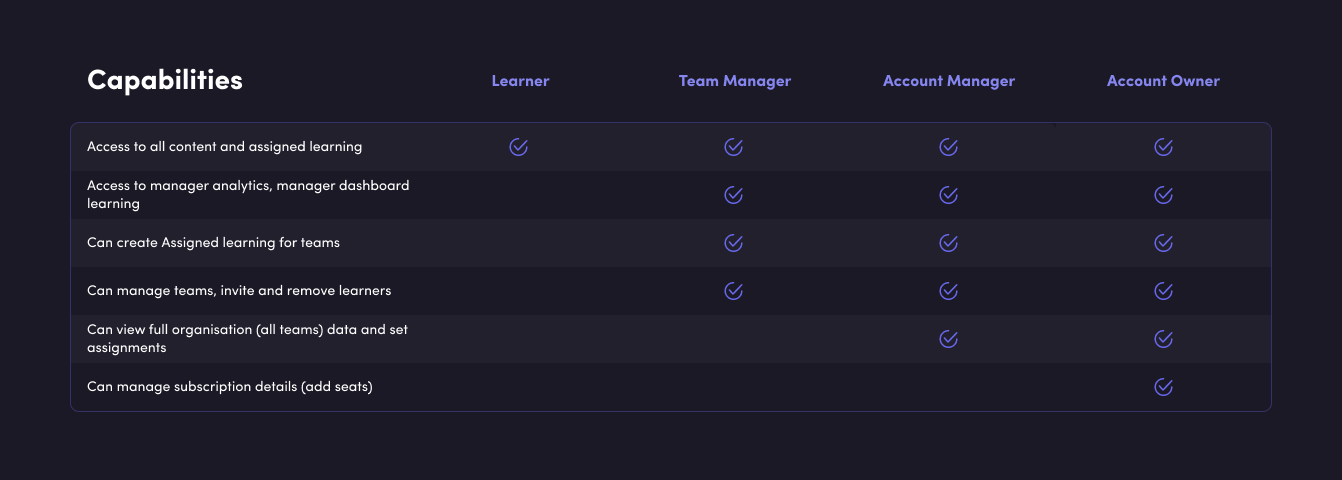Click Team Manager checkmark for manager analytics row
The width and height of the screenshot is (1342, 480).
pos(733,195)
